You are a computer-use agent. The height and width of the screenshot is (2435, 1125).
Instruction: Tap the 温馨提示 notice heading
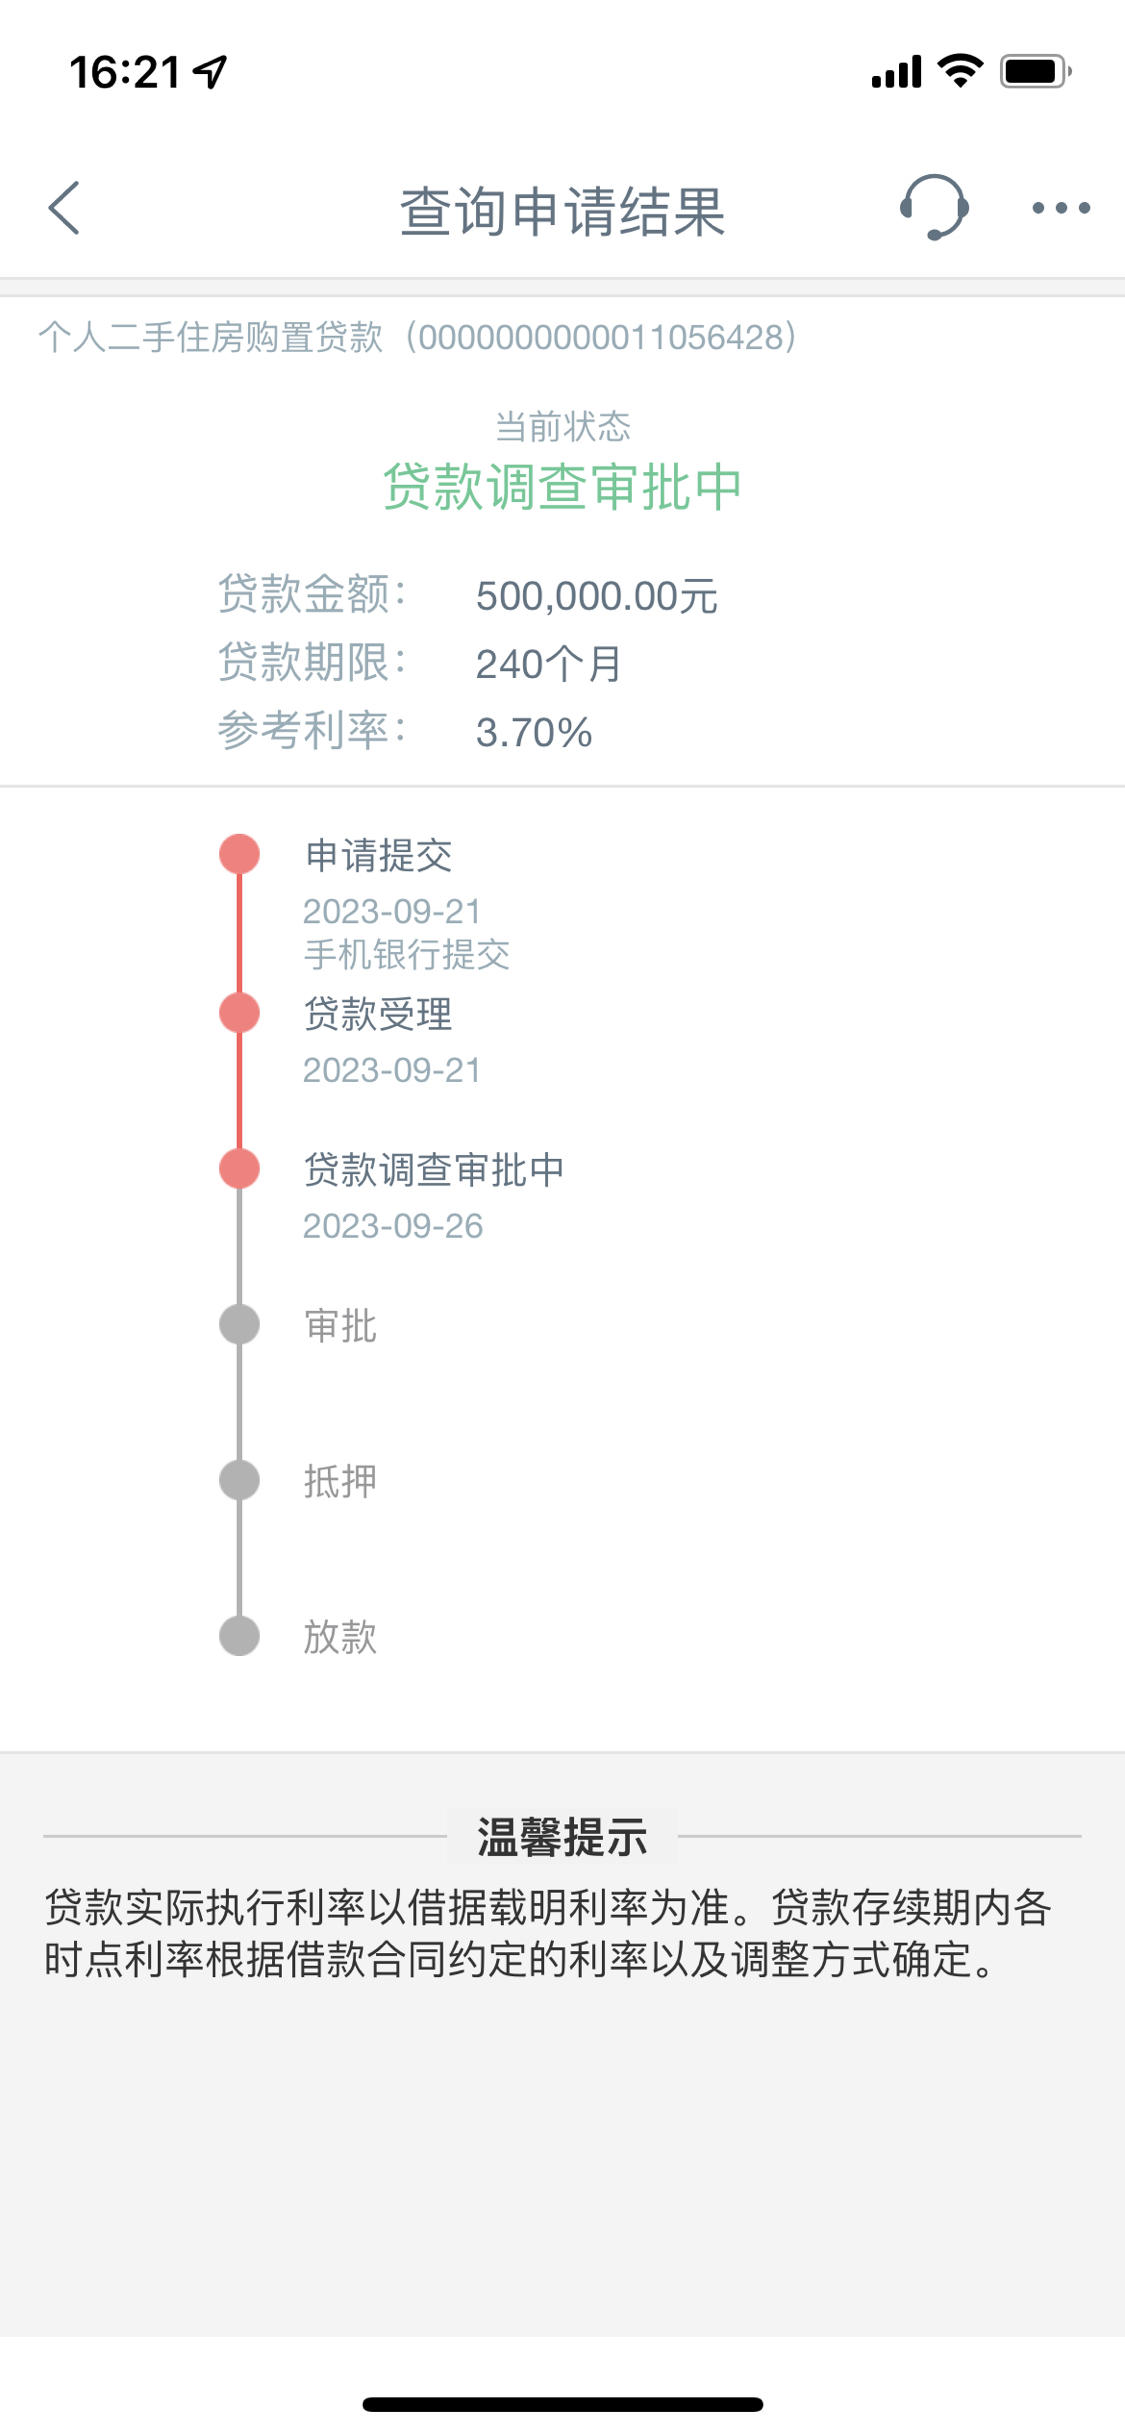562,1837
